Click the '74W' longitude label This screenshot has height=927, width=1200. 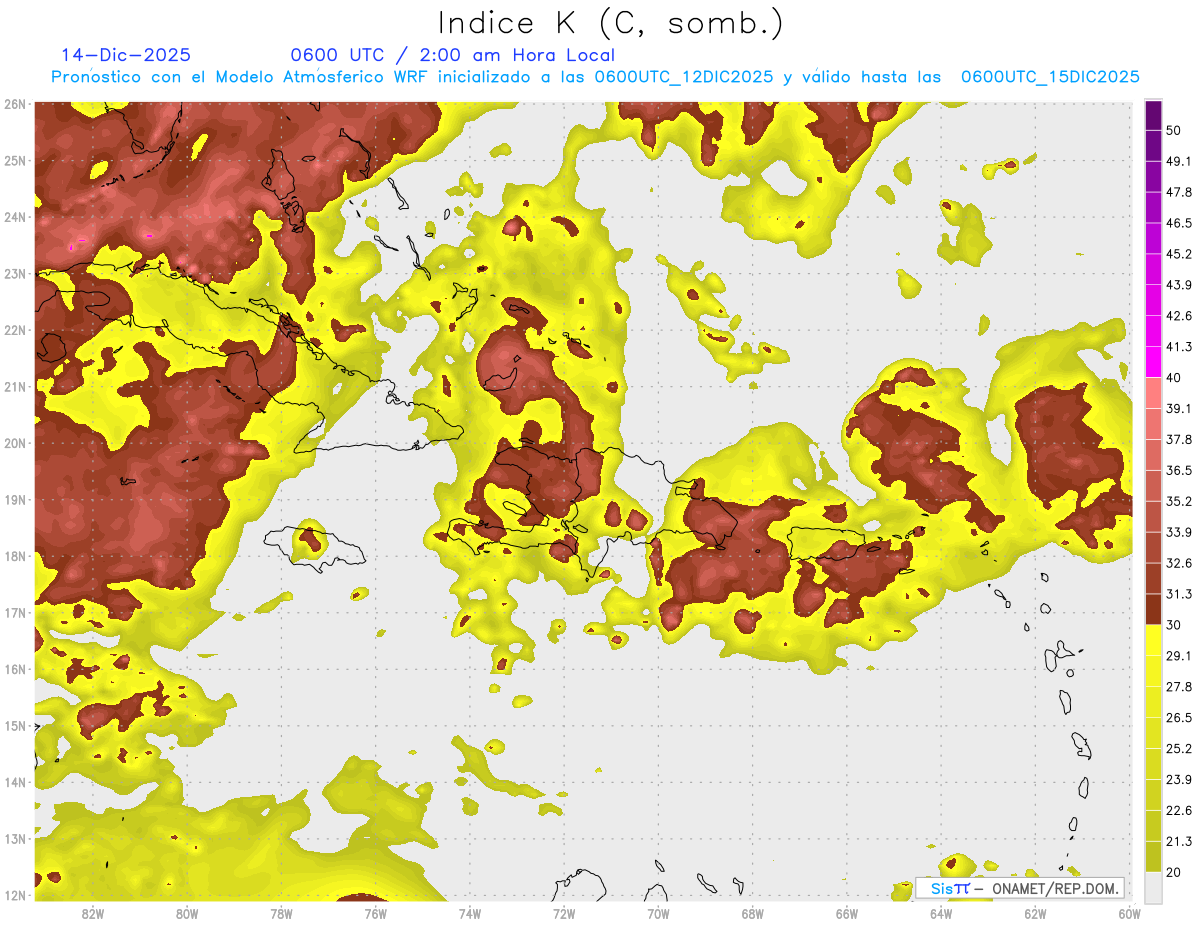coord(470,913)
